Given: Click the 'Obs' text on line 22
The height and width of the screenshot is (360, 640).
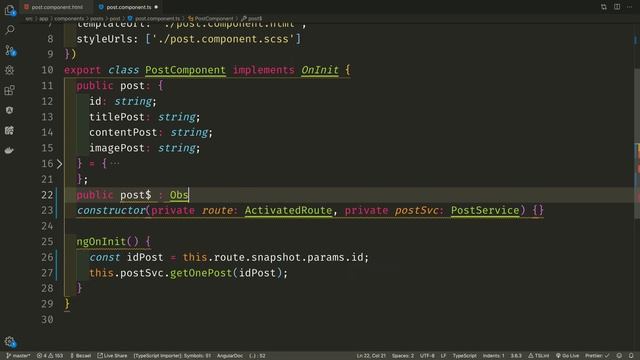Looking at the screenshot, I should pos(179,195).
